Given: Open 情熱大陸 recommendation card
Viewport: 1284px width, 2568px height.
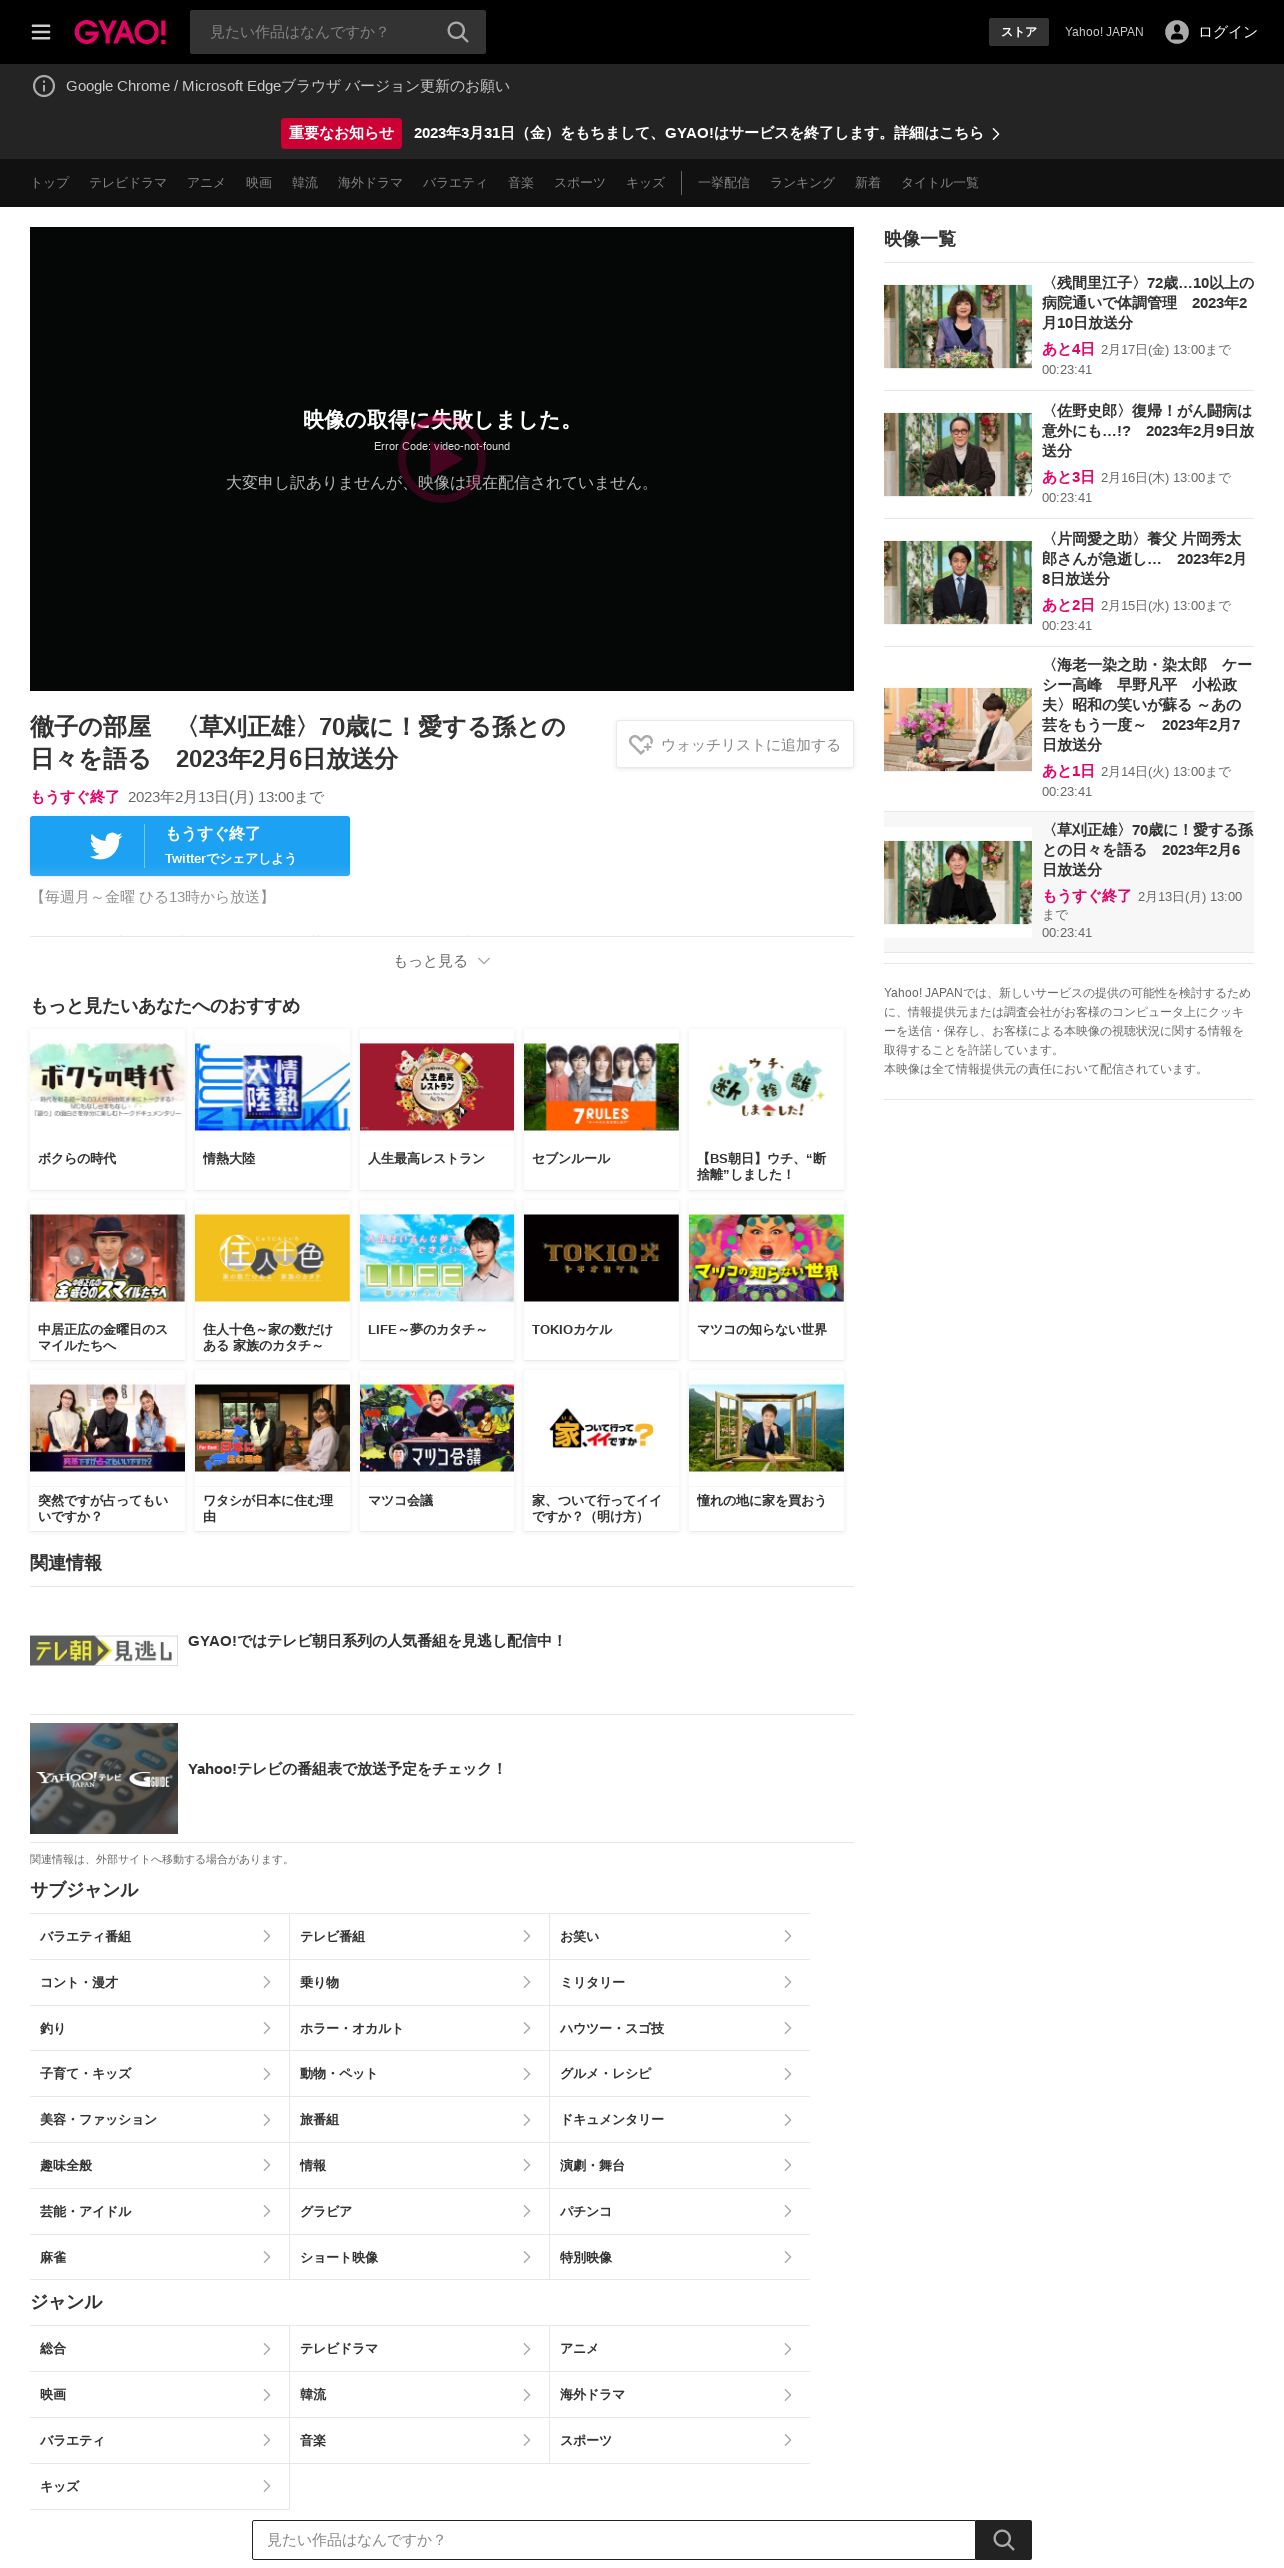Looking at the screenshot, I should pos(272,1110).
